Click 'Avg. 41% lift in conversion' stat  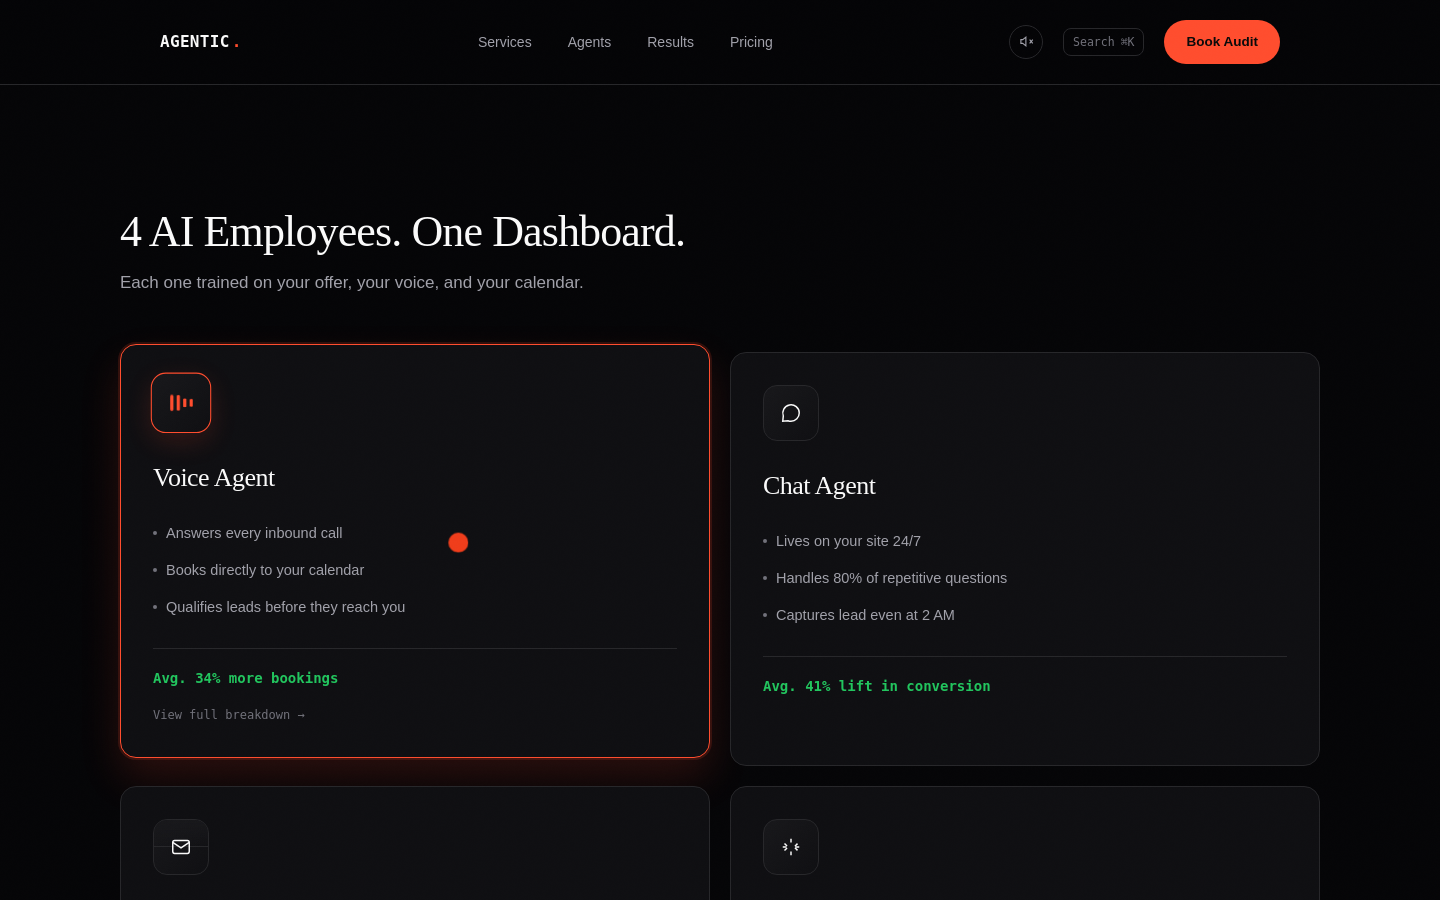point(876,686)
